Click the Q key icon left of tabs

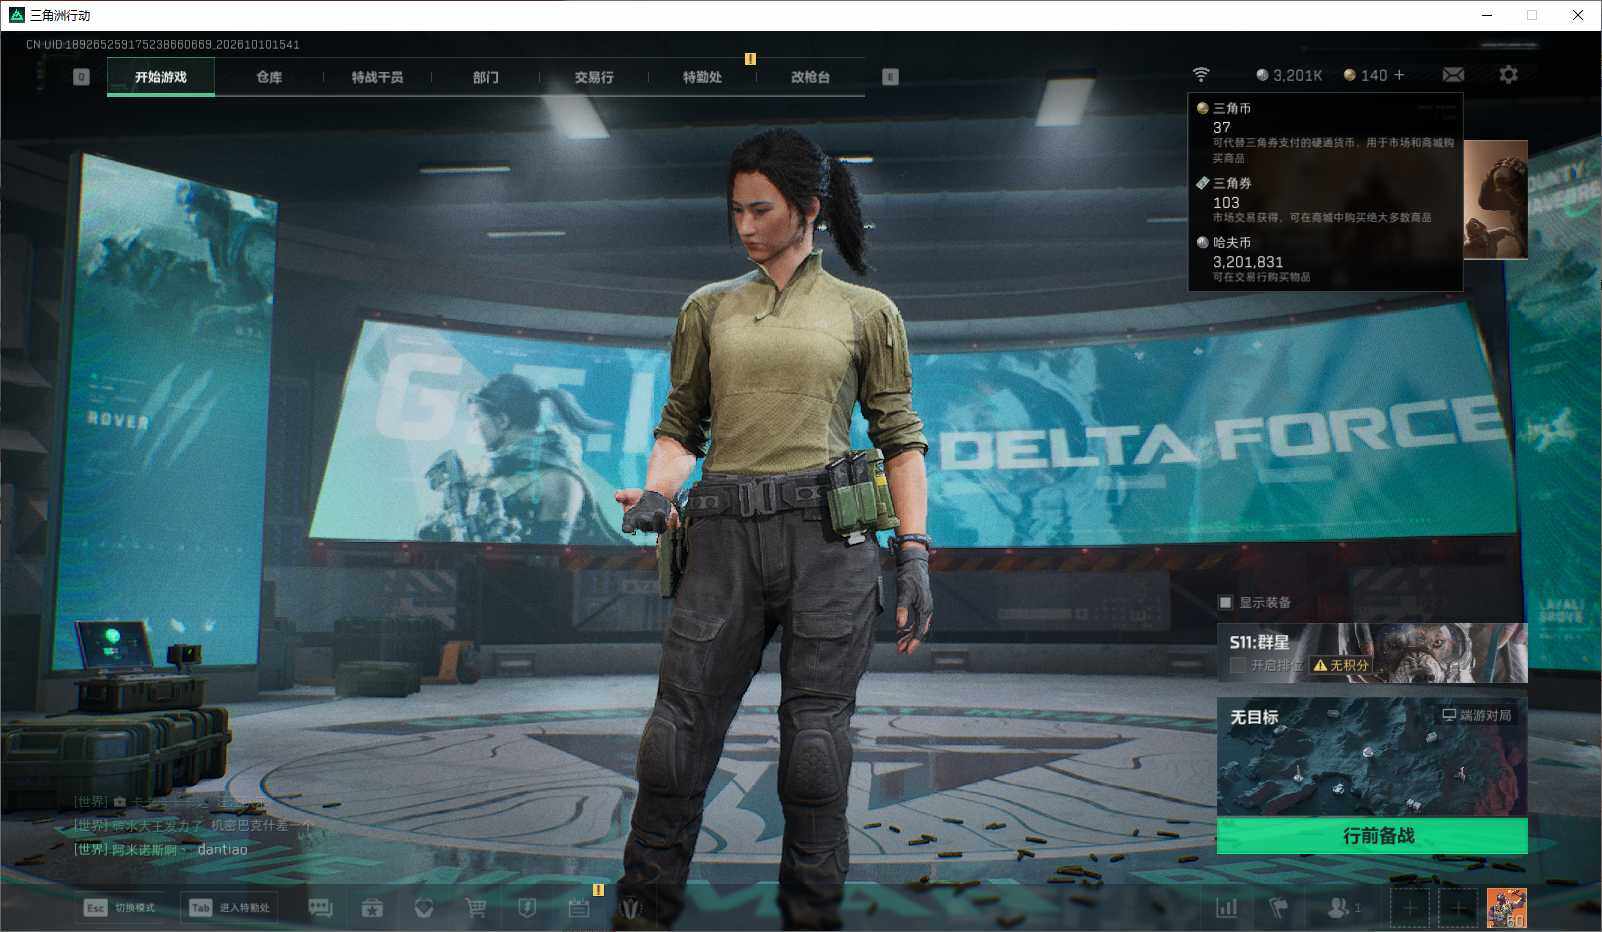82,77
